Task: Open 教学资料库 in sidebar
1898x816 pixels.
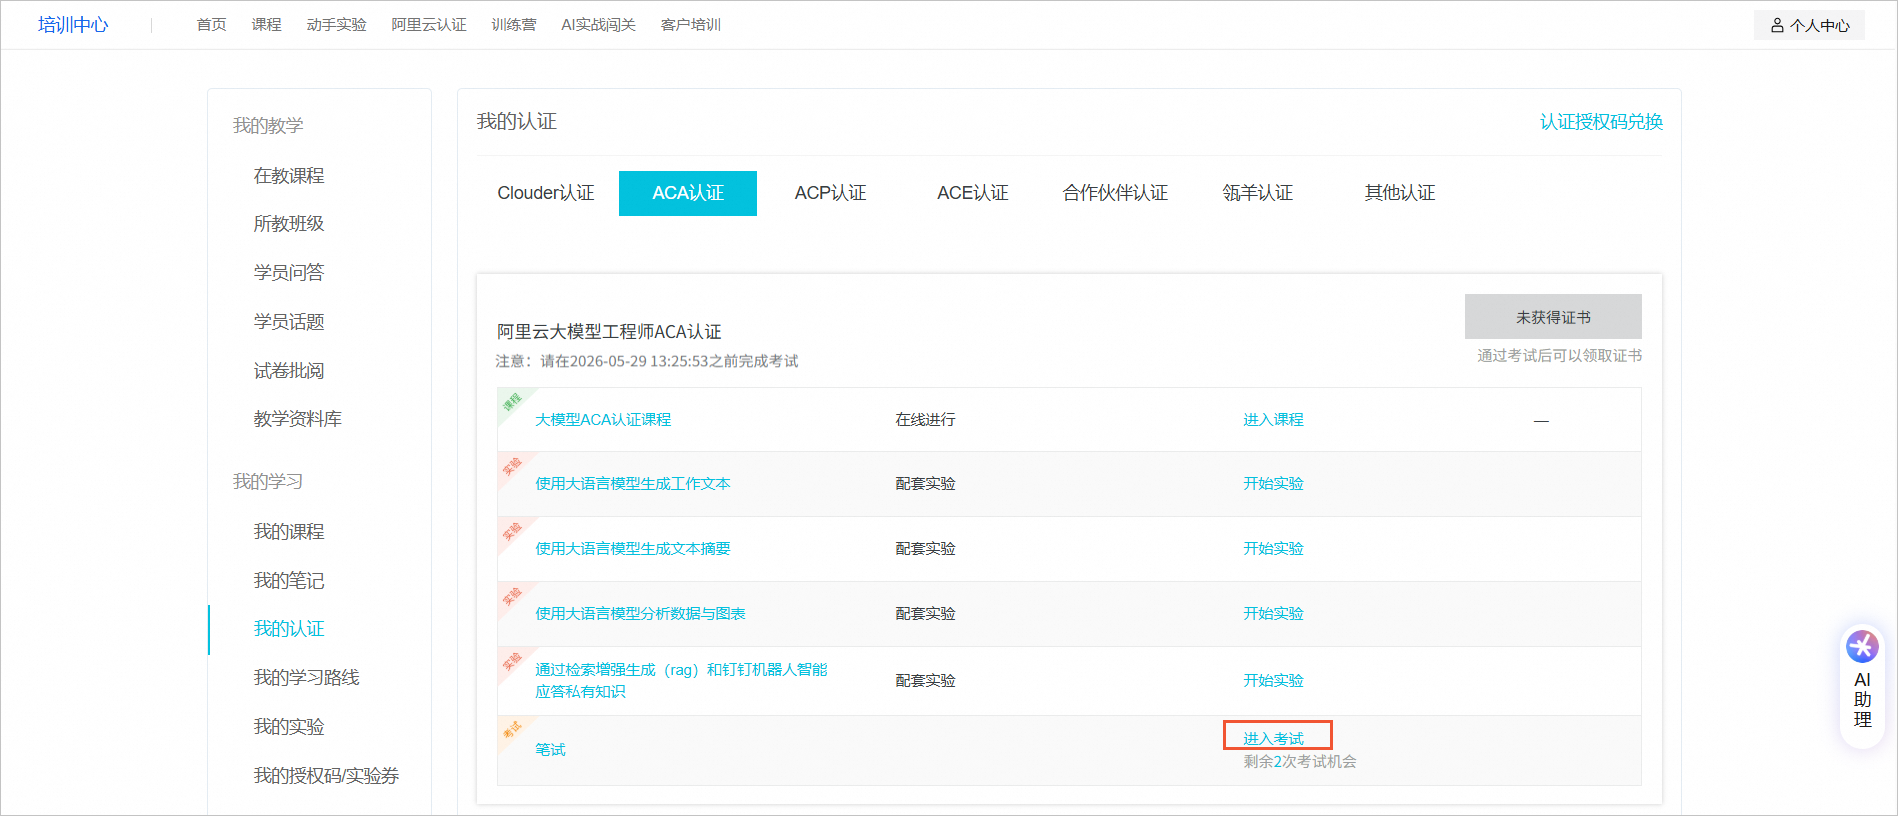Action: click(298, 419)
